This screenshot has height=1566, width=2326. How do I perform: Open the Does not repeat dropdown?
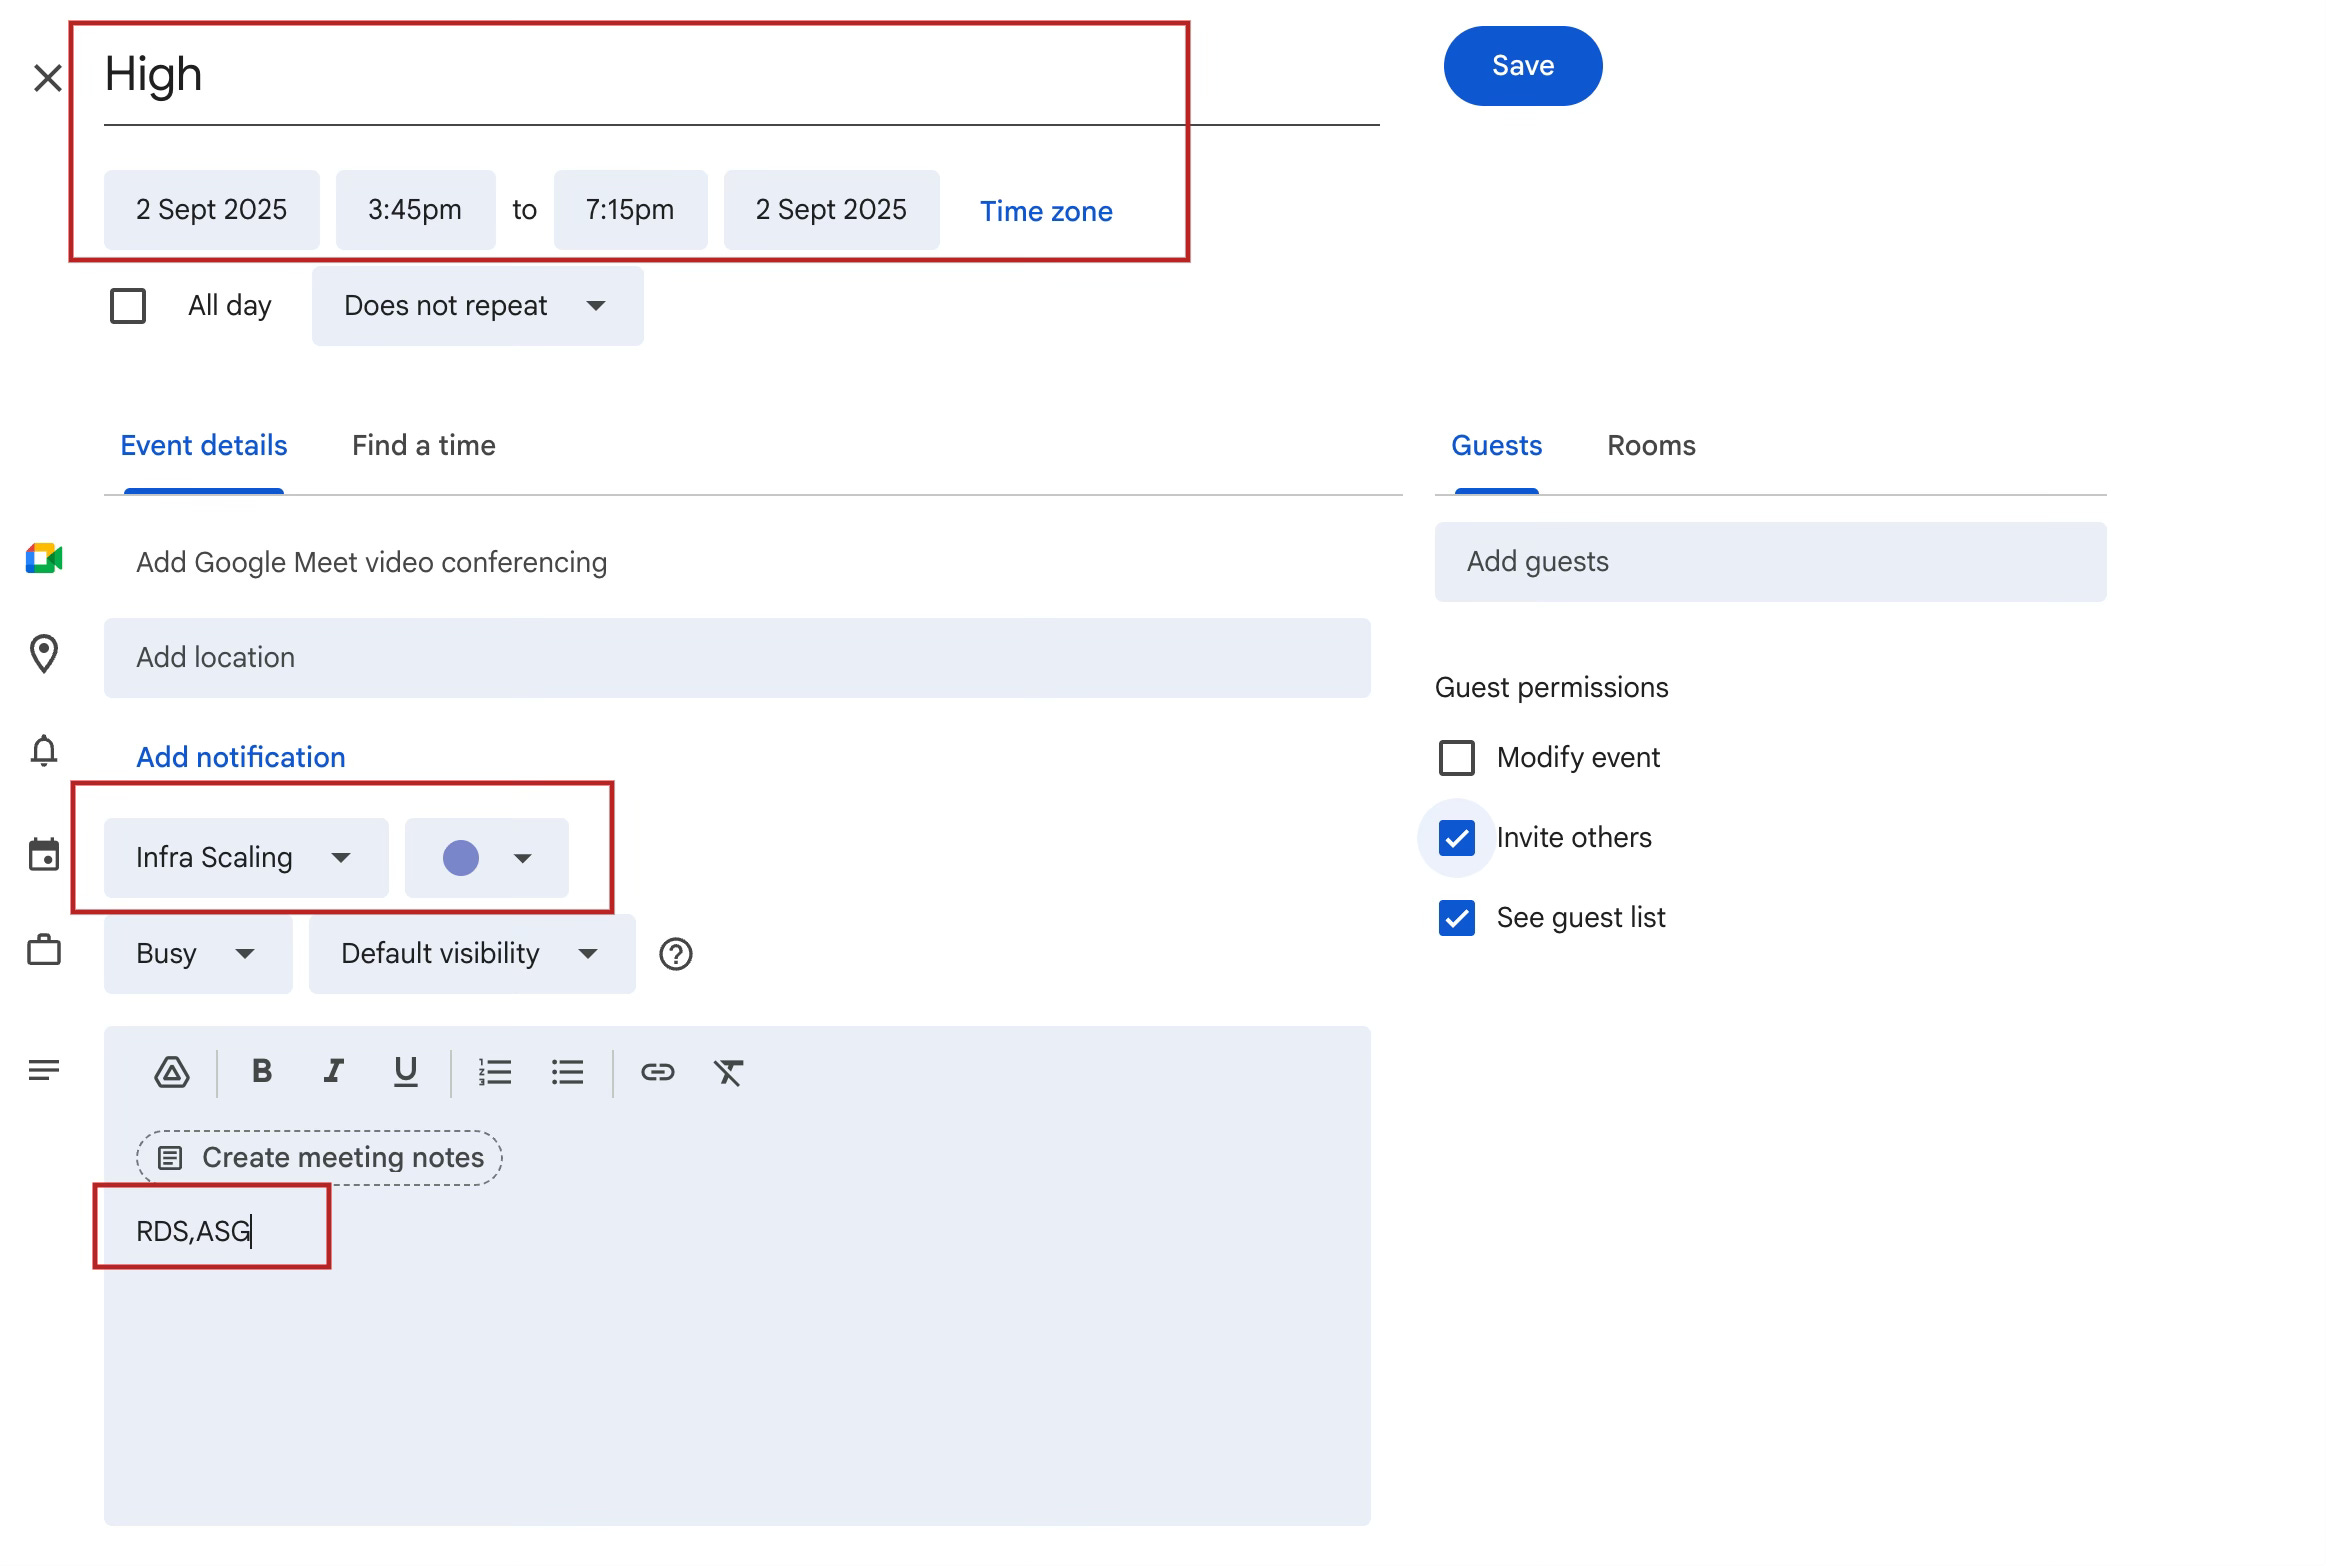pyautogui.click(x=477, y=306)
